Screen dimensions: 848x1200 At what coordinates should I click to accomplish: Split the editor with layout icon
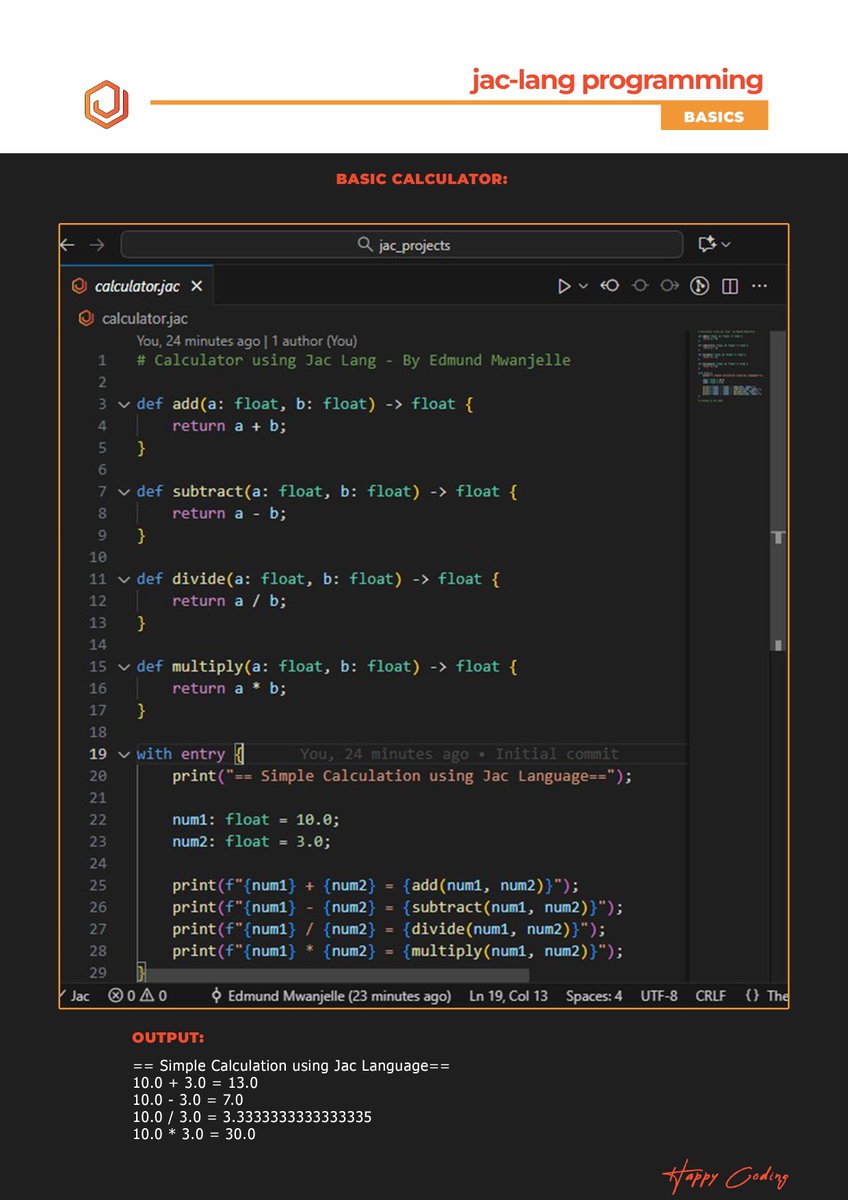730,286
